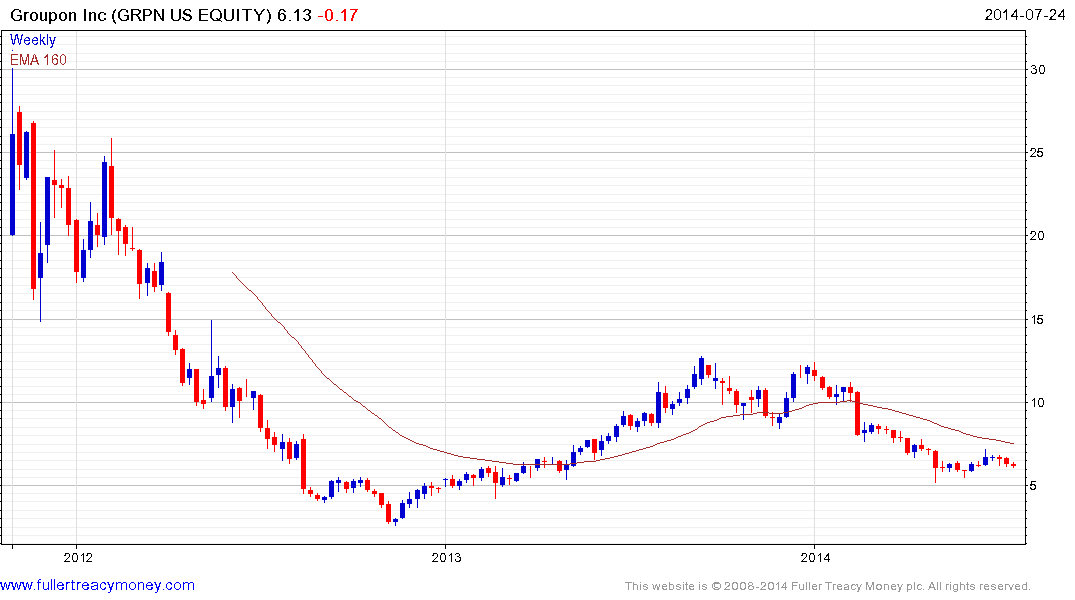Click the 5 price axis label
Image resolution: width=1075 pixels, height=600 pixels.
tap(1033, 485)
